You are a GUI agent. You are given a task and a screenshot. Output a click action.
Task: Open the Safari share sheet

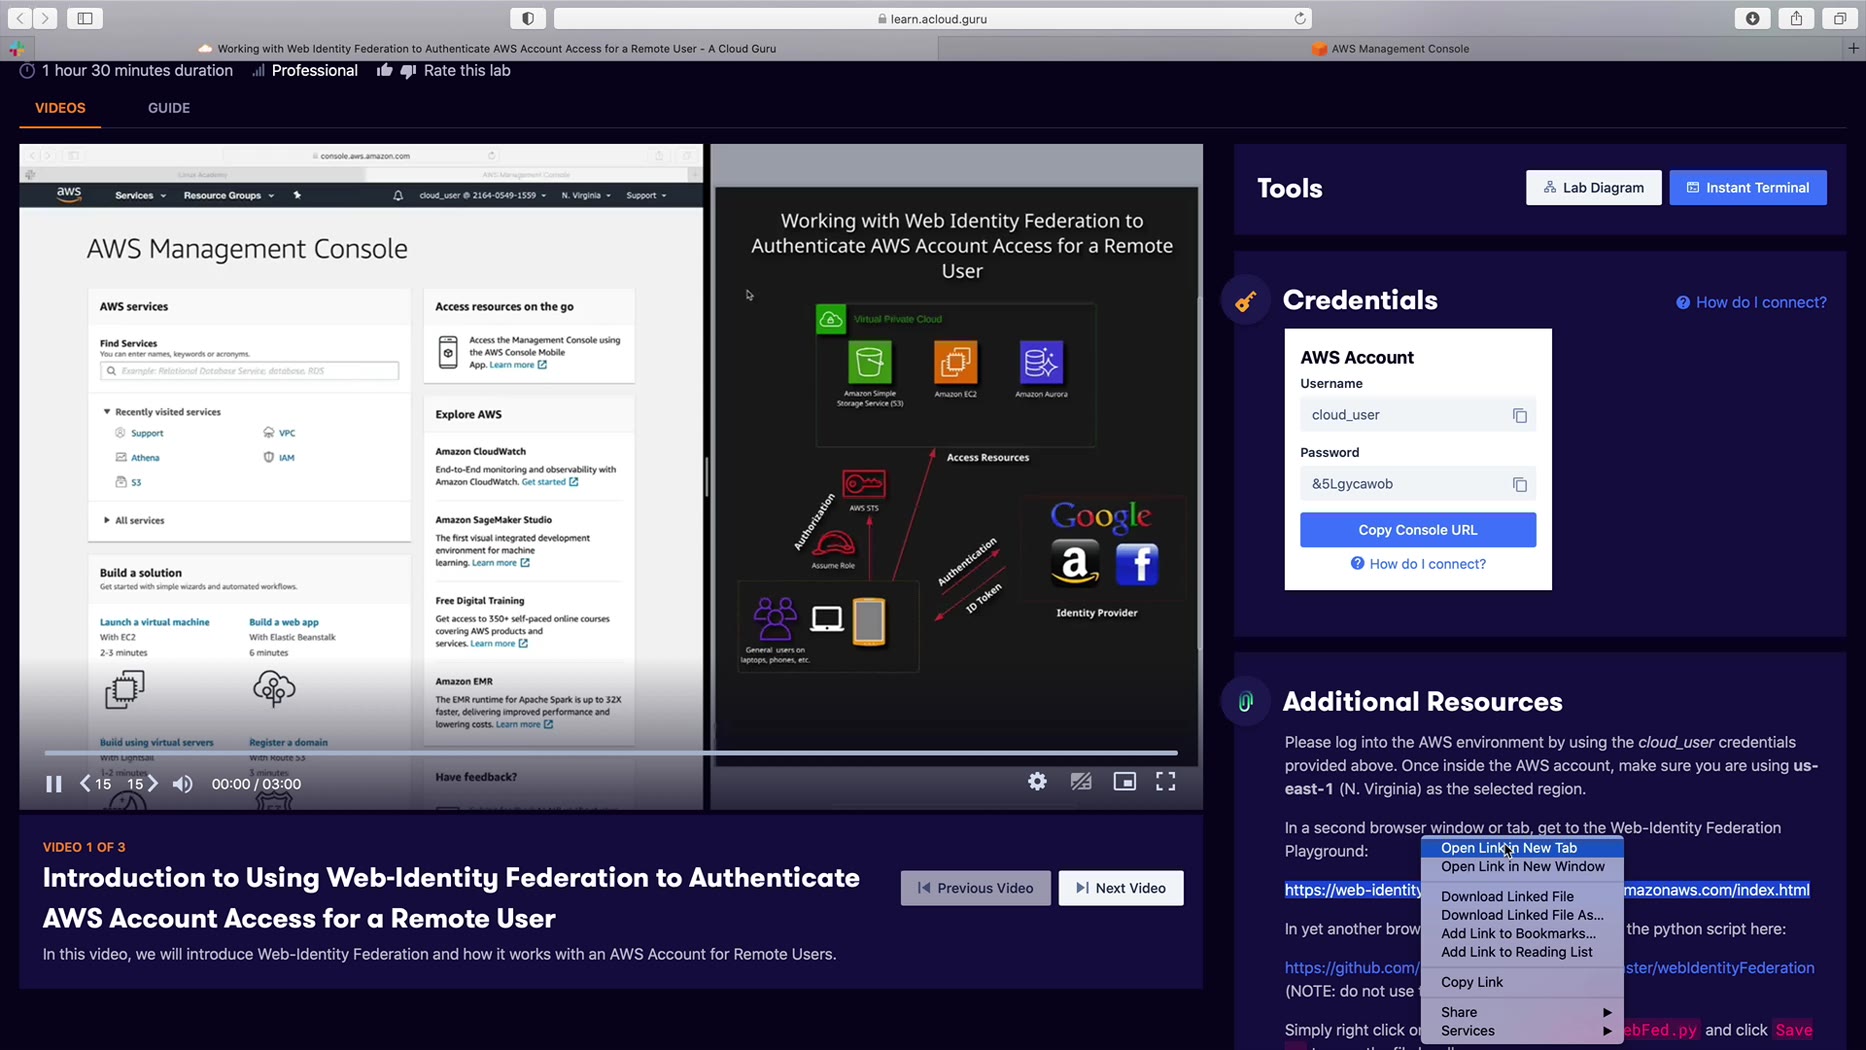pos(1796,18)
